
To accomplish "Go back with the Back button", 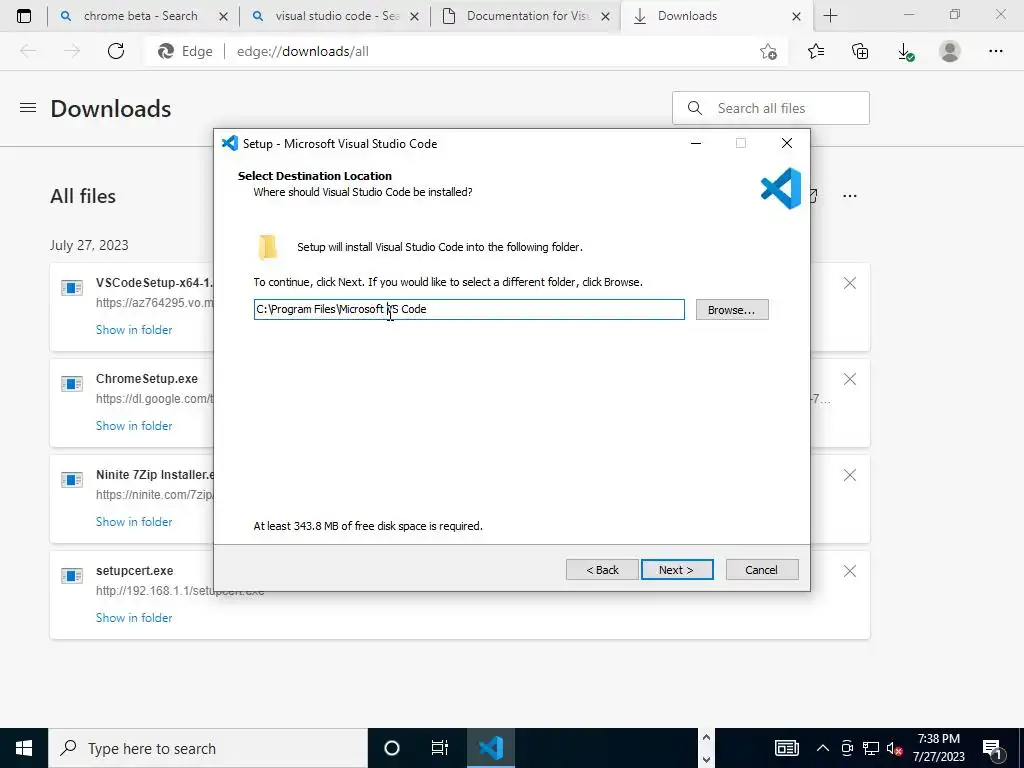I will tap(601, 569).
